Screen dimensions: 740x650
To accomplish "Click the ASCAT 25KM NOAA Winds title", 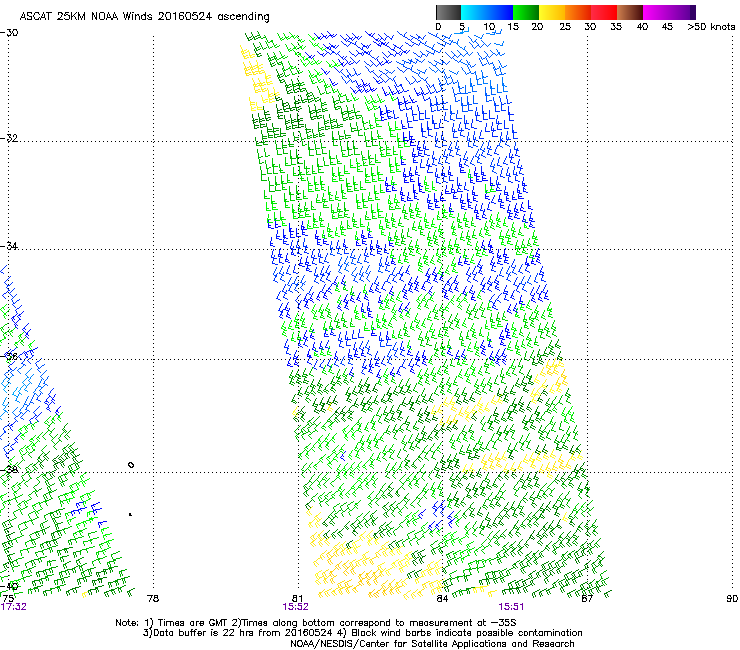I will 144,17.
